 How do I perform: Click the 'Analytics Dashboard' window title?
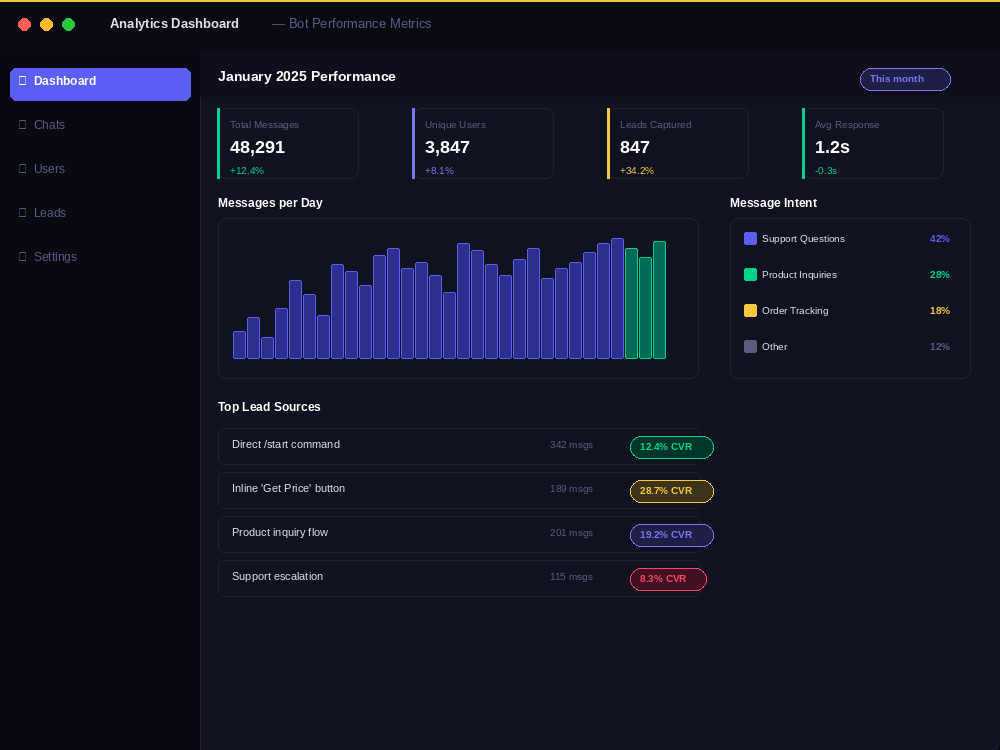174,24
